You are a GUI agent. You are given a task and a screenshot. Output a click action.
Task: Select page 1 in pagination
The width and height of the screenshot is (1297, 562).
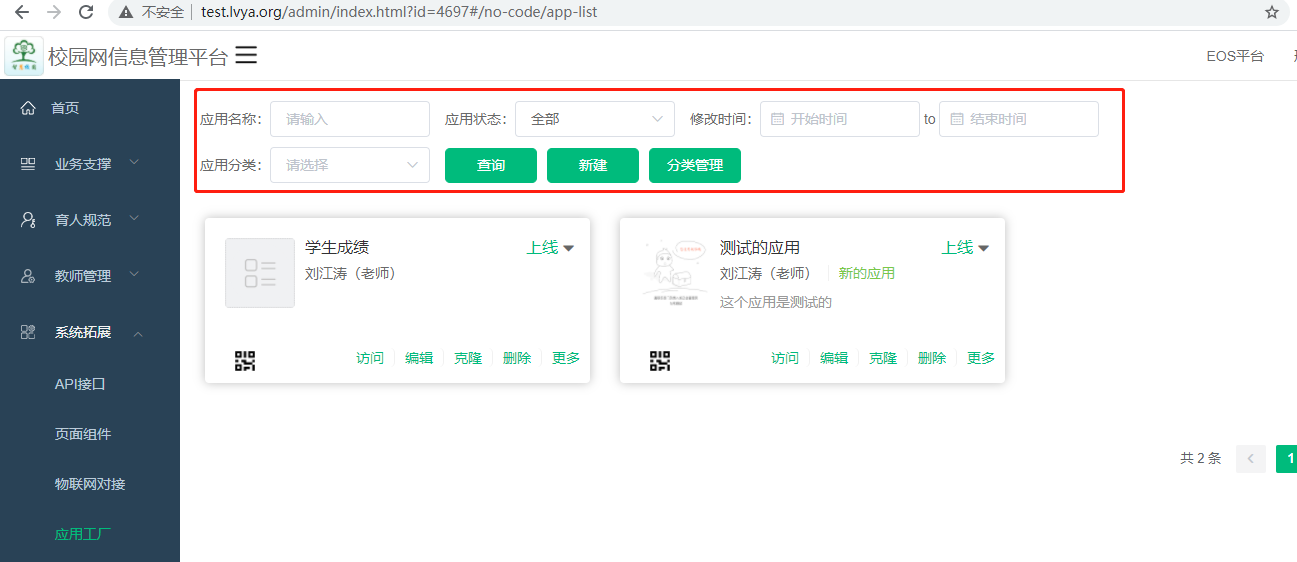pos(1287,459)
